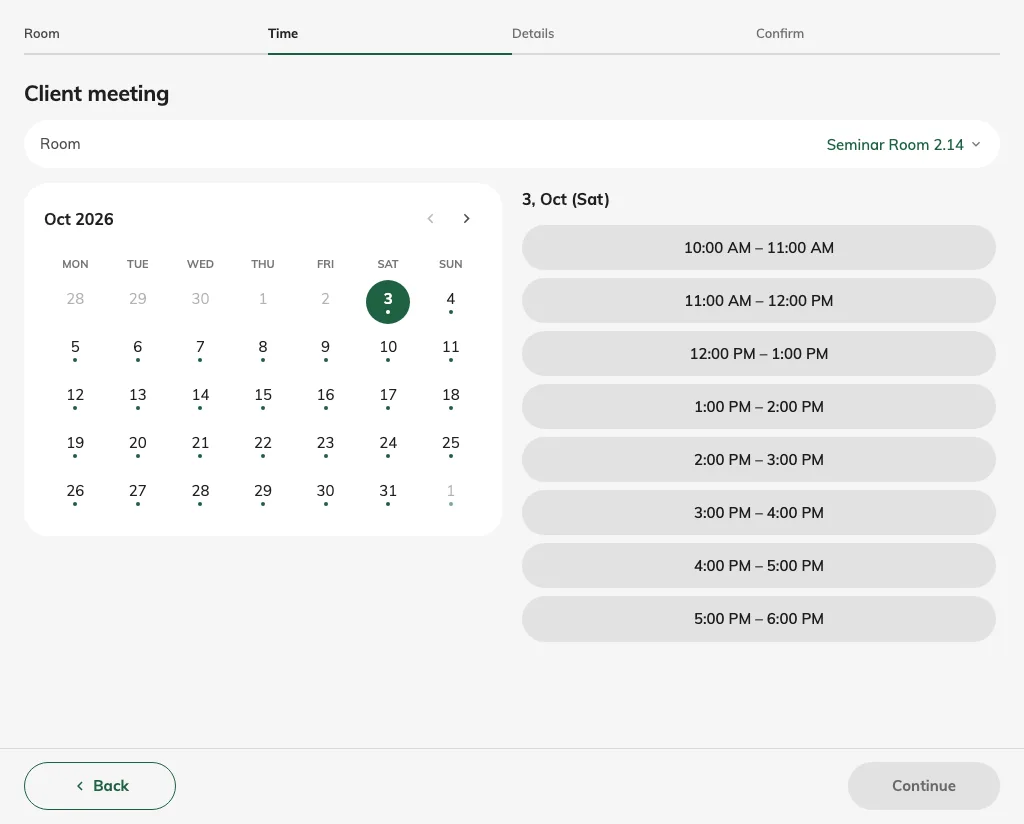Click October 20 on the calendar

[x=138, y=445]
